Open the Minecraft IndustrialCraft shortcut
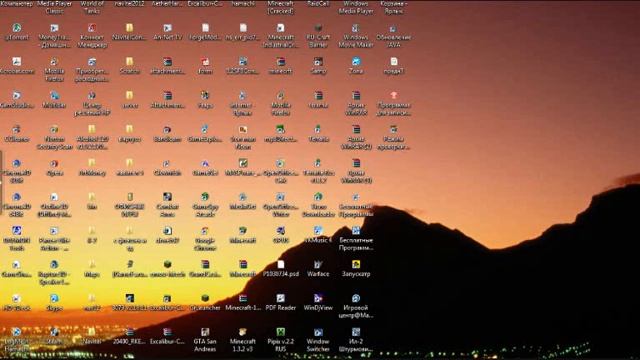Screen dimensions: 640x360 click(x=280, y=28)
